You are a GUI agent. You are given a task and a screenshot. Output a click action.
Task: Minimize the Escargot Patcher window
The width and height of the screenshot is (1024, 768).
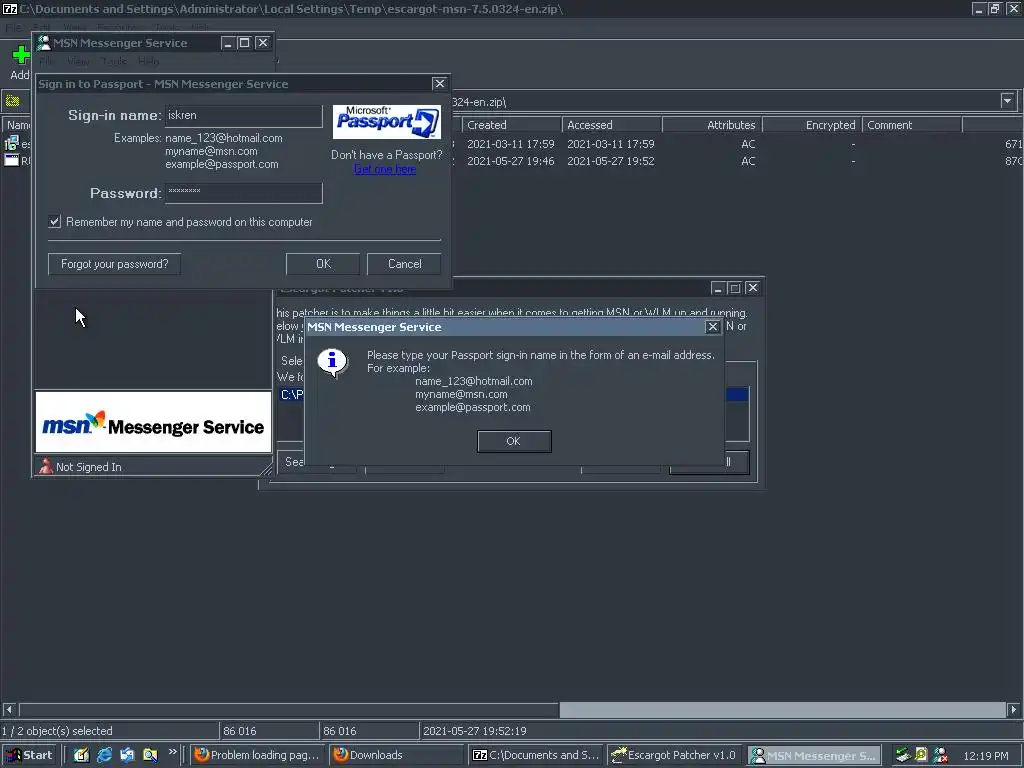718,288
